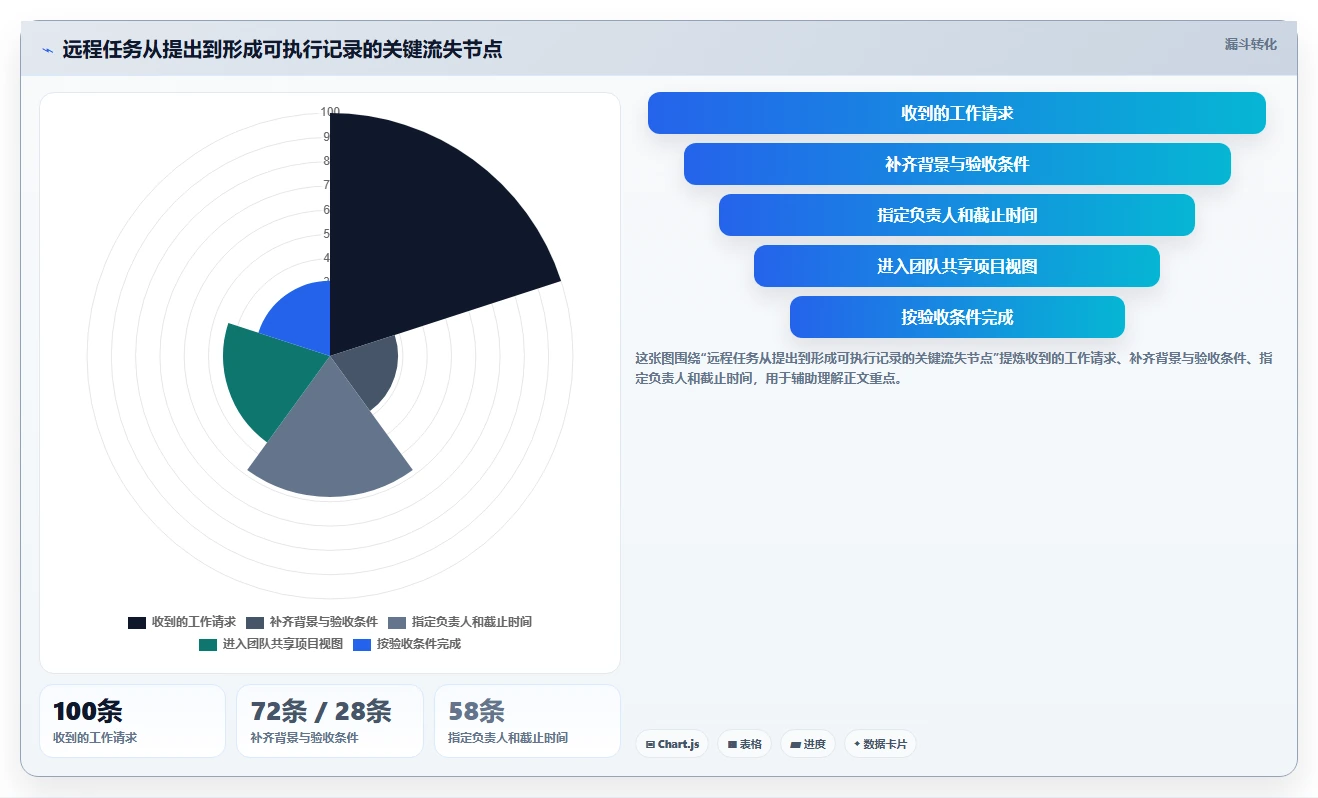Toggle legend swatch for 指定负责人和截止时间
Viewport: 1318px width, 798px height.
click(397, 622)
